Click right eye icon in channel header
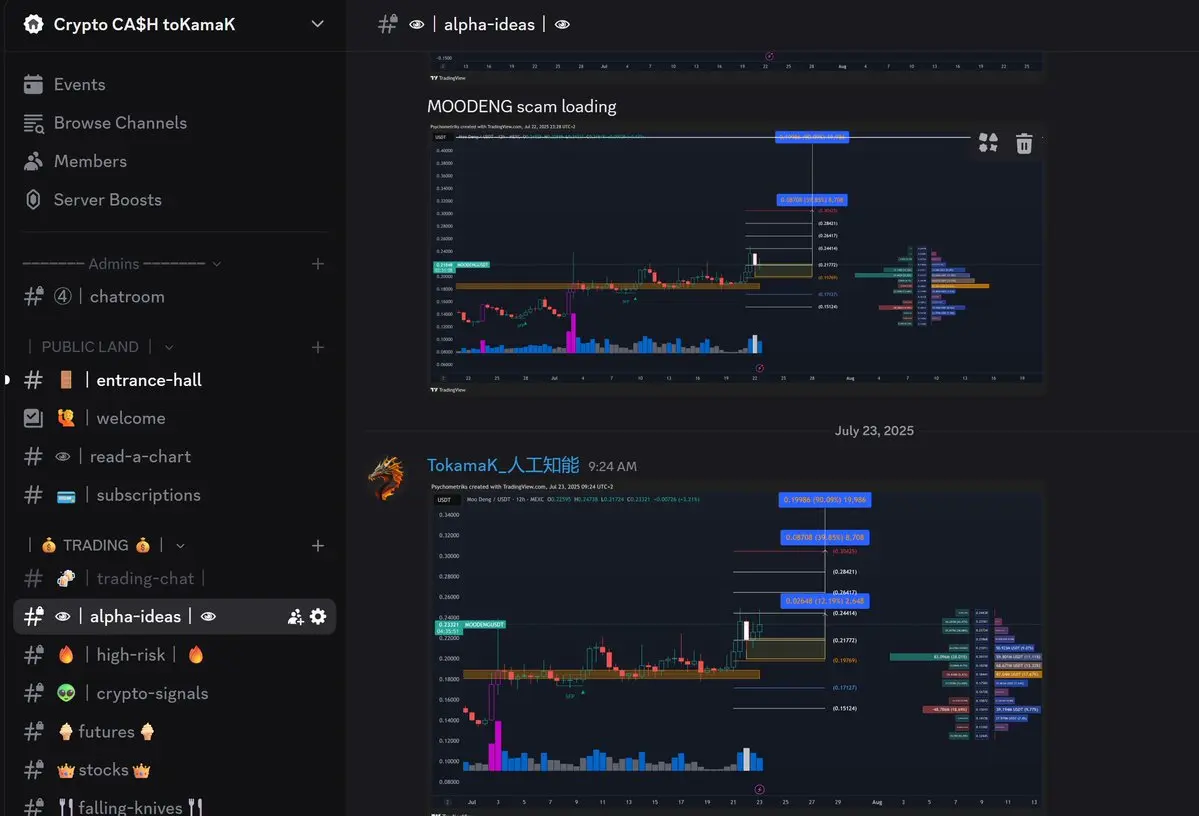 562,24
